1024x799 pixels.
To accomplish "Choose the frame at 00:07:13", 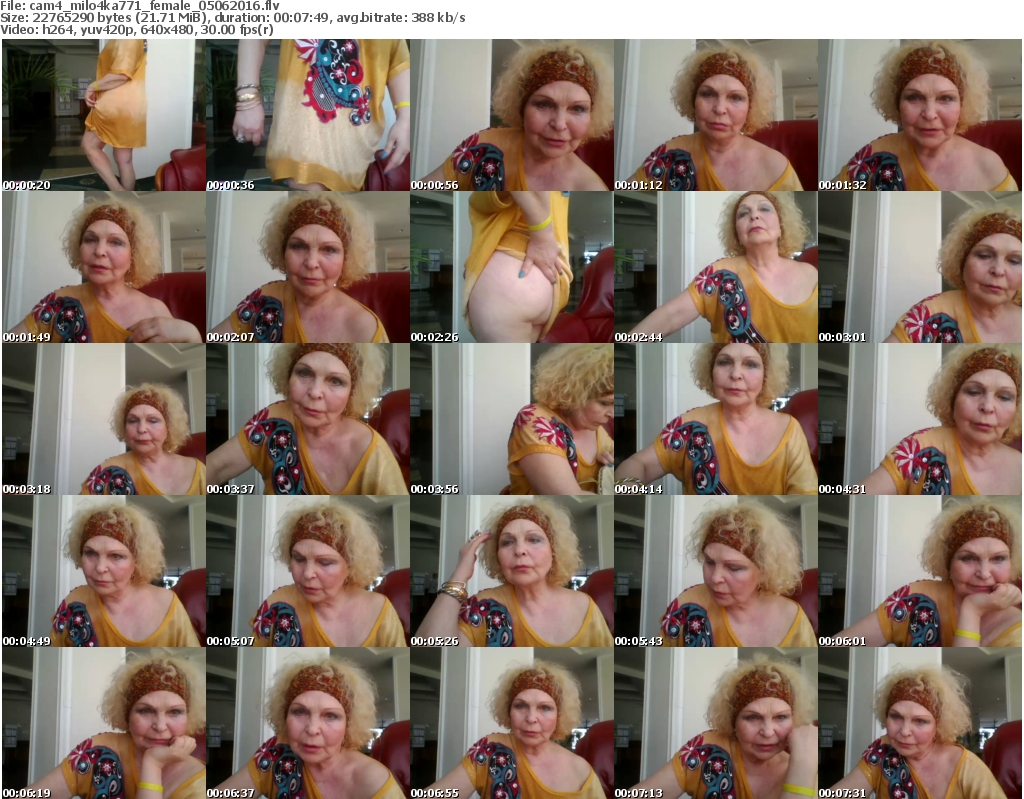I will click(x=716, y=723).
